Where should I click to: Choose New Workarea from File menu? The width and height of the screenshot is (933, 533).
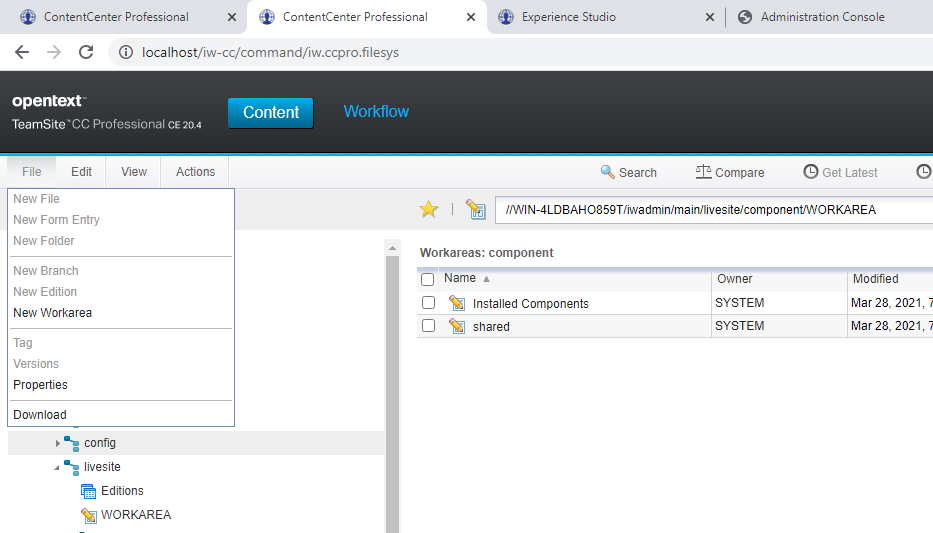[x=52, y=313]
